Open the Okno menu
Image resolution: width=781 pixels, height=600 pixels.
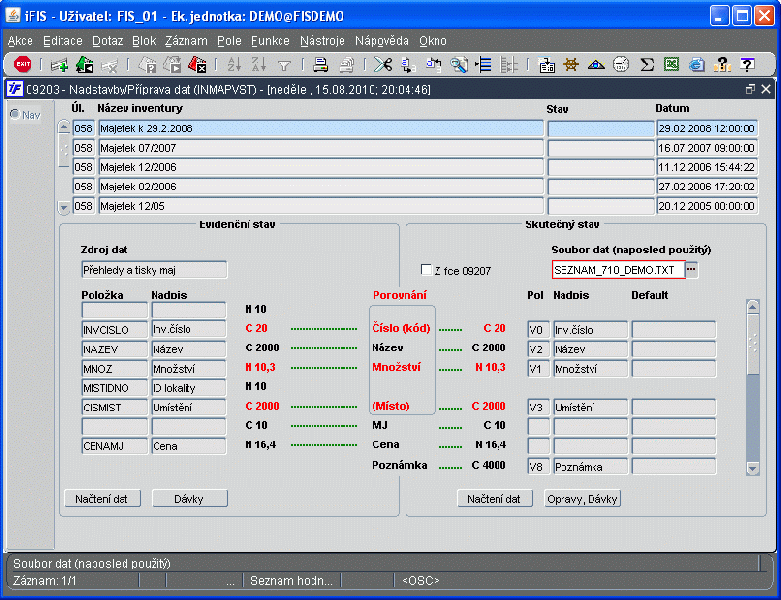[432, 41]
